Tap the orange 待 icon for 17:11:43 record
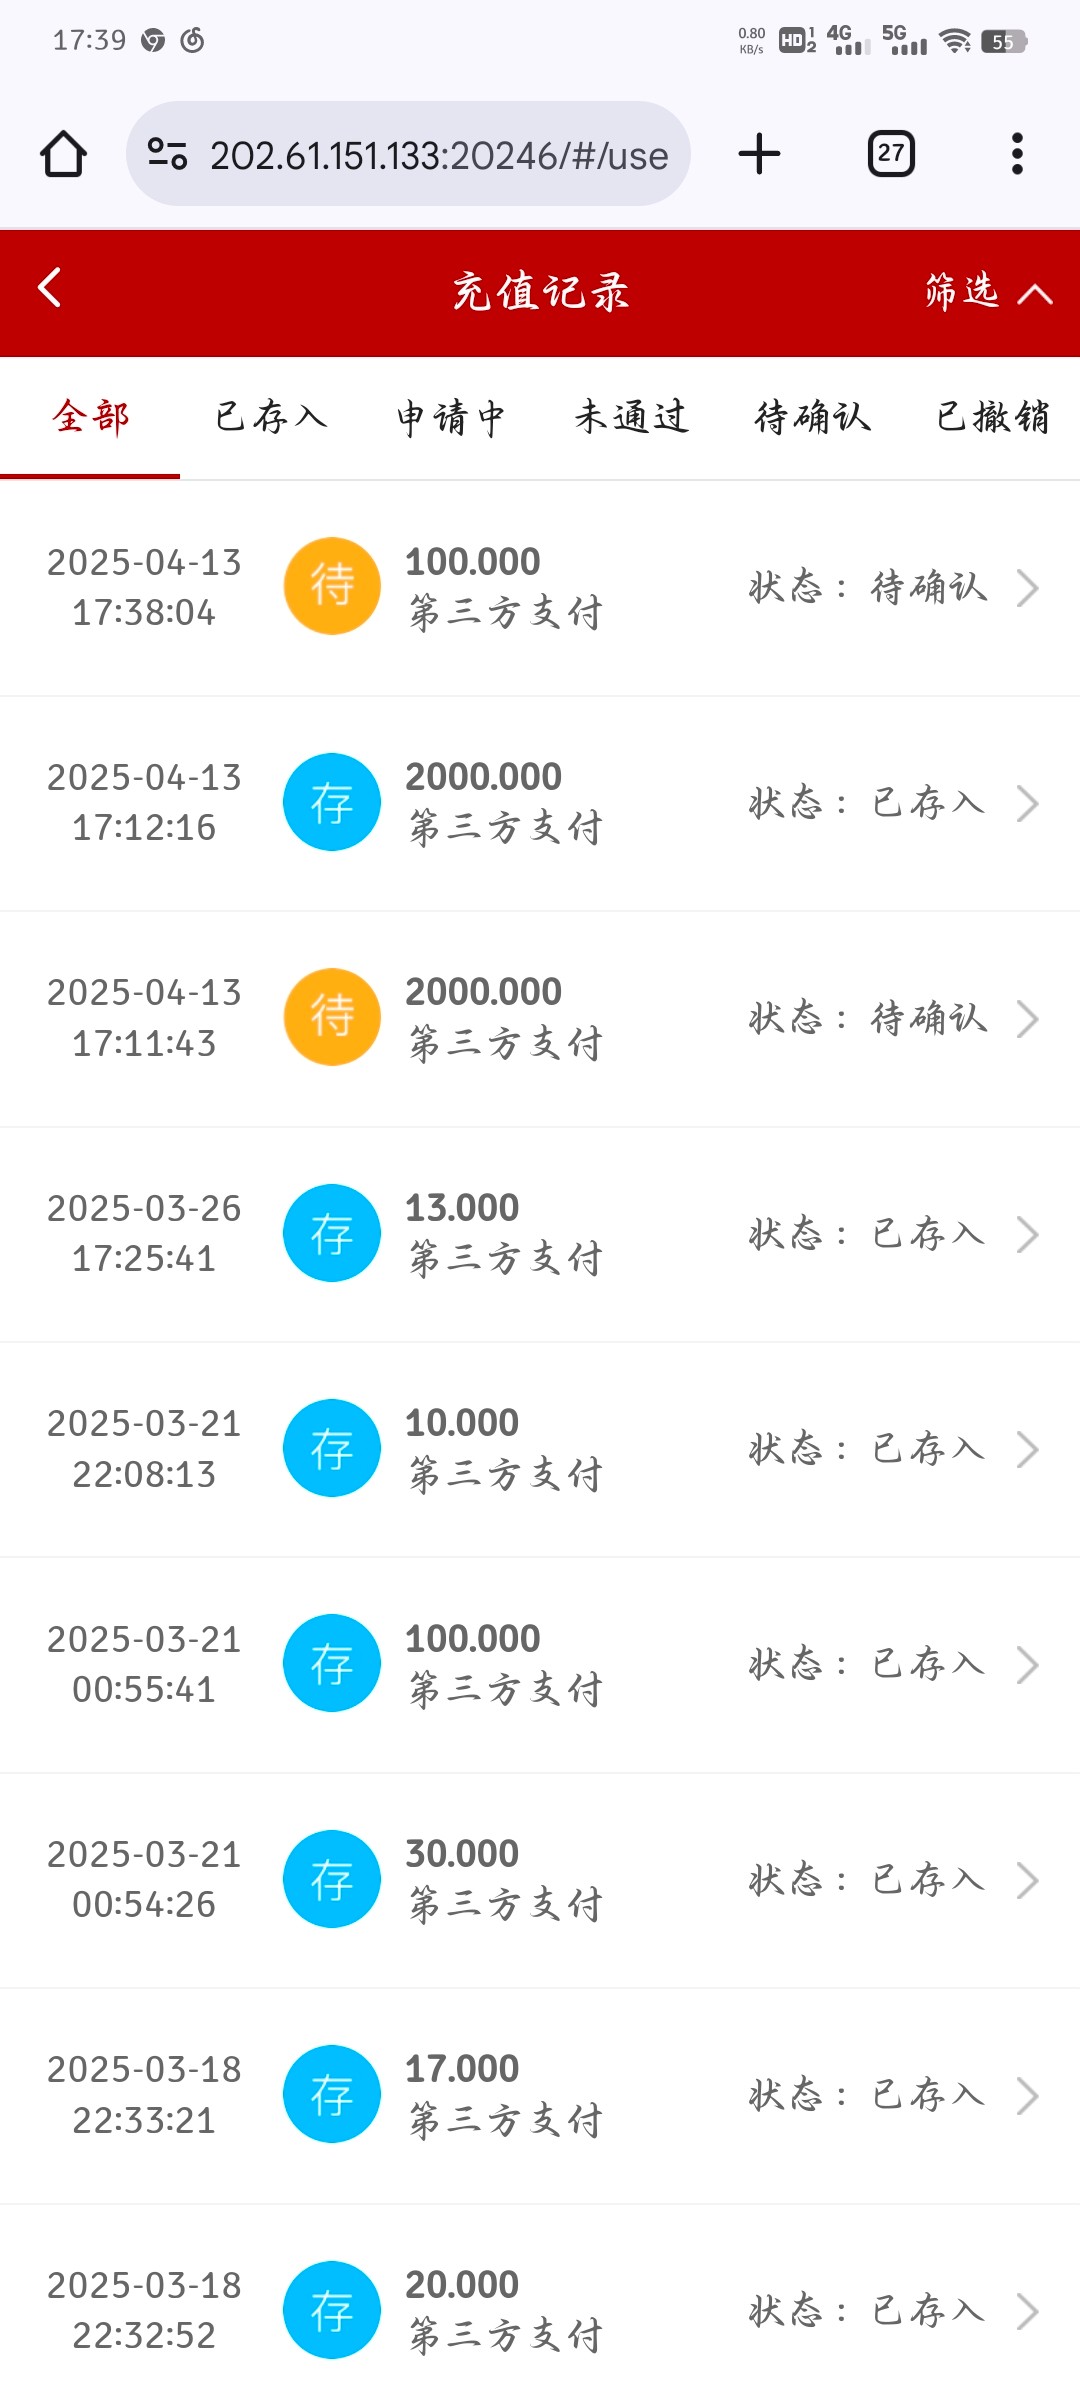This screenshot has width=1080, height=2400. (332, 1017)
